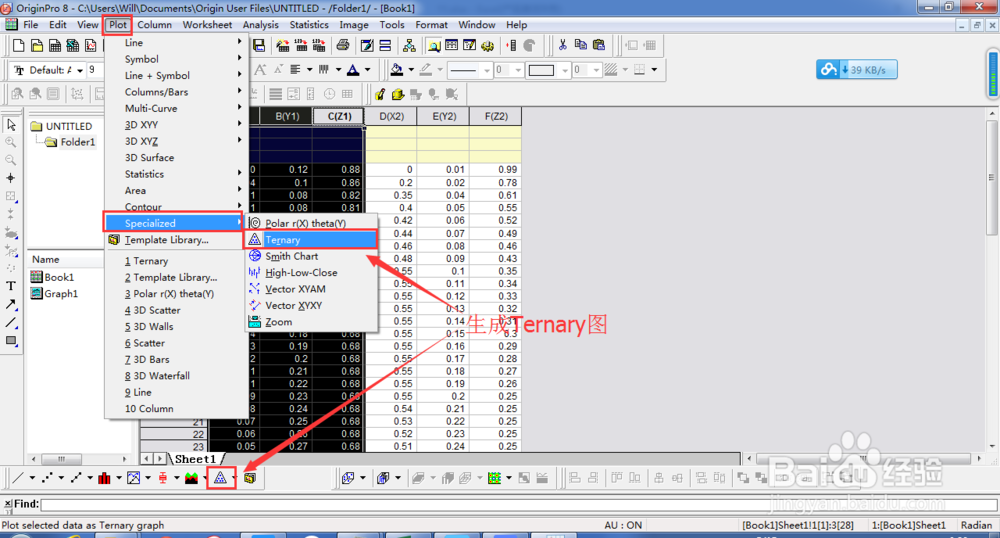Select recent item 4 3D Scatter
1000x538 pixels.
click(177, 310)
